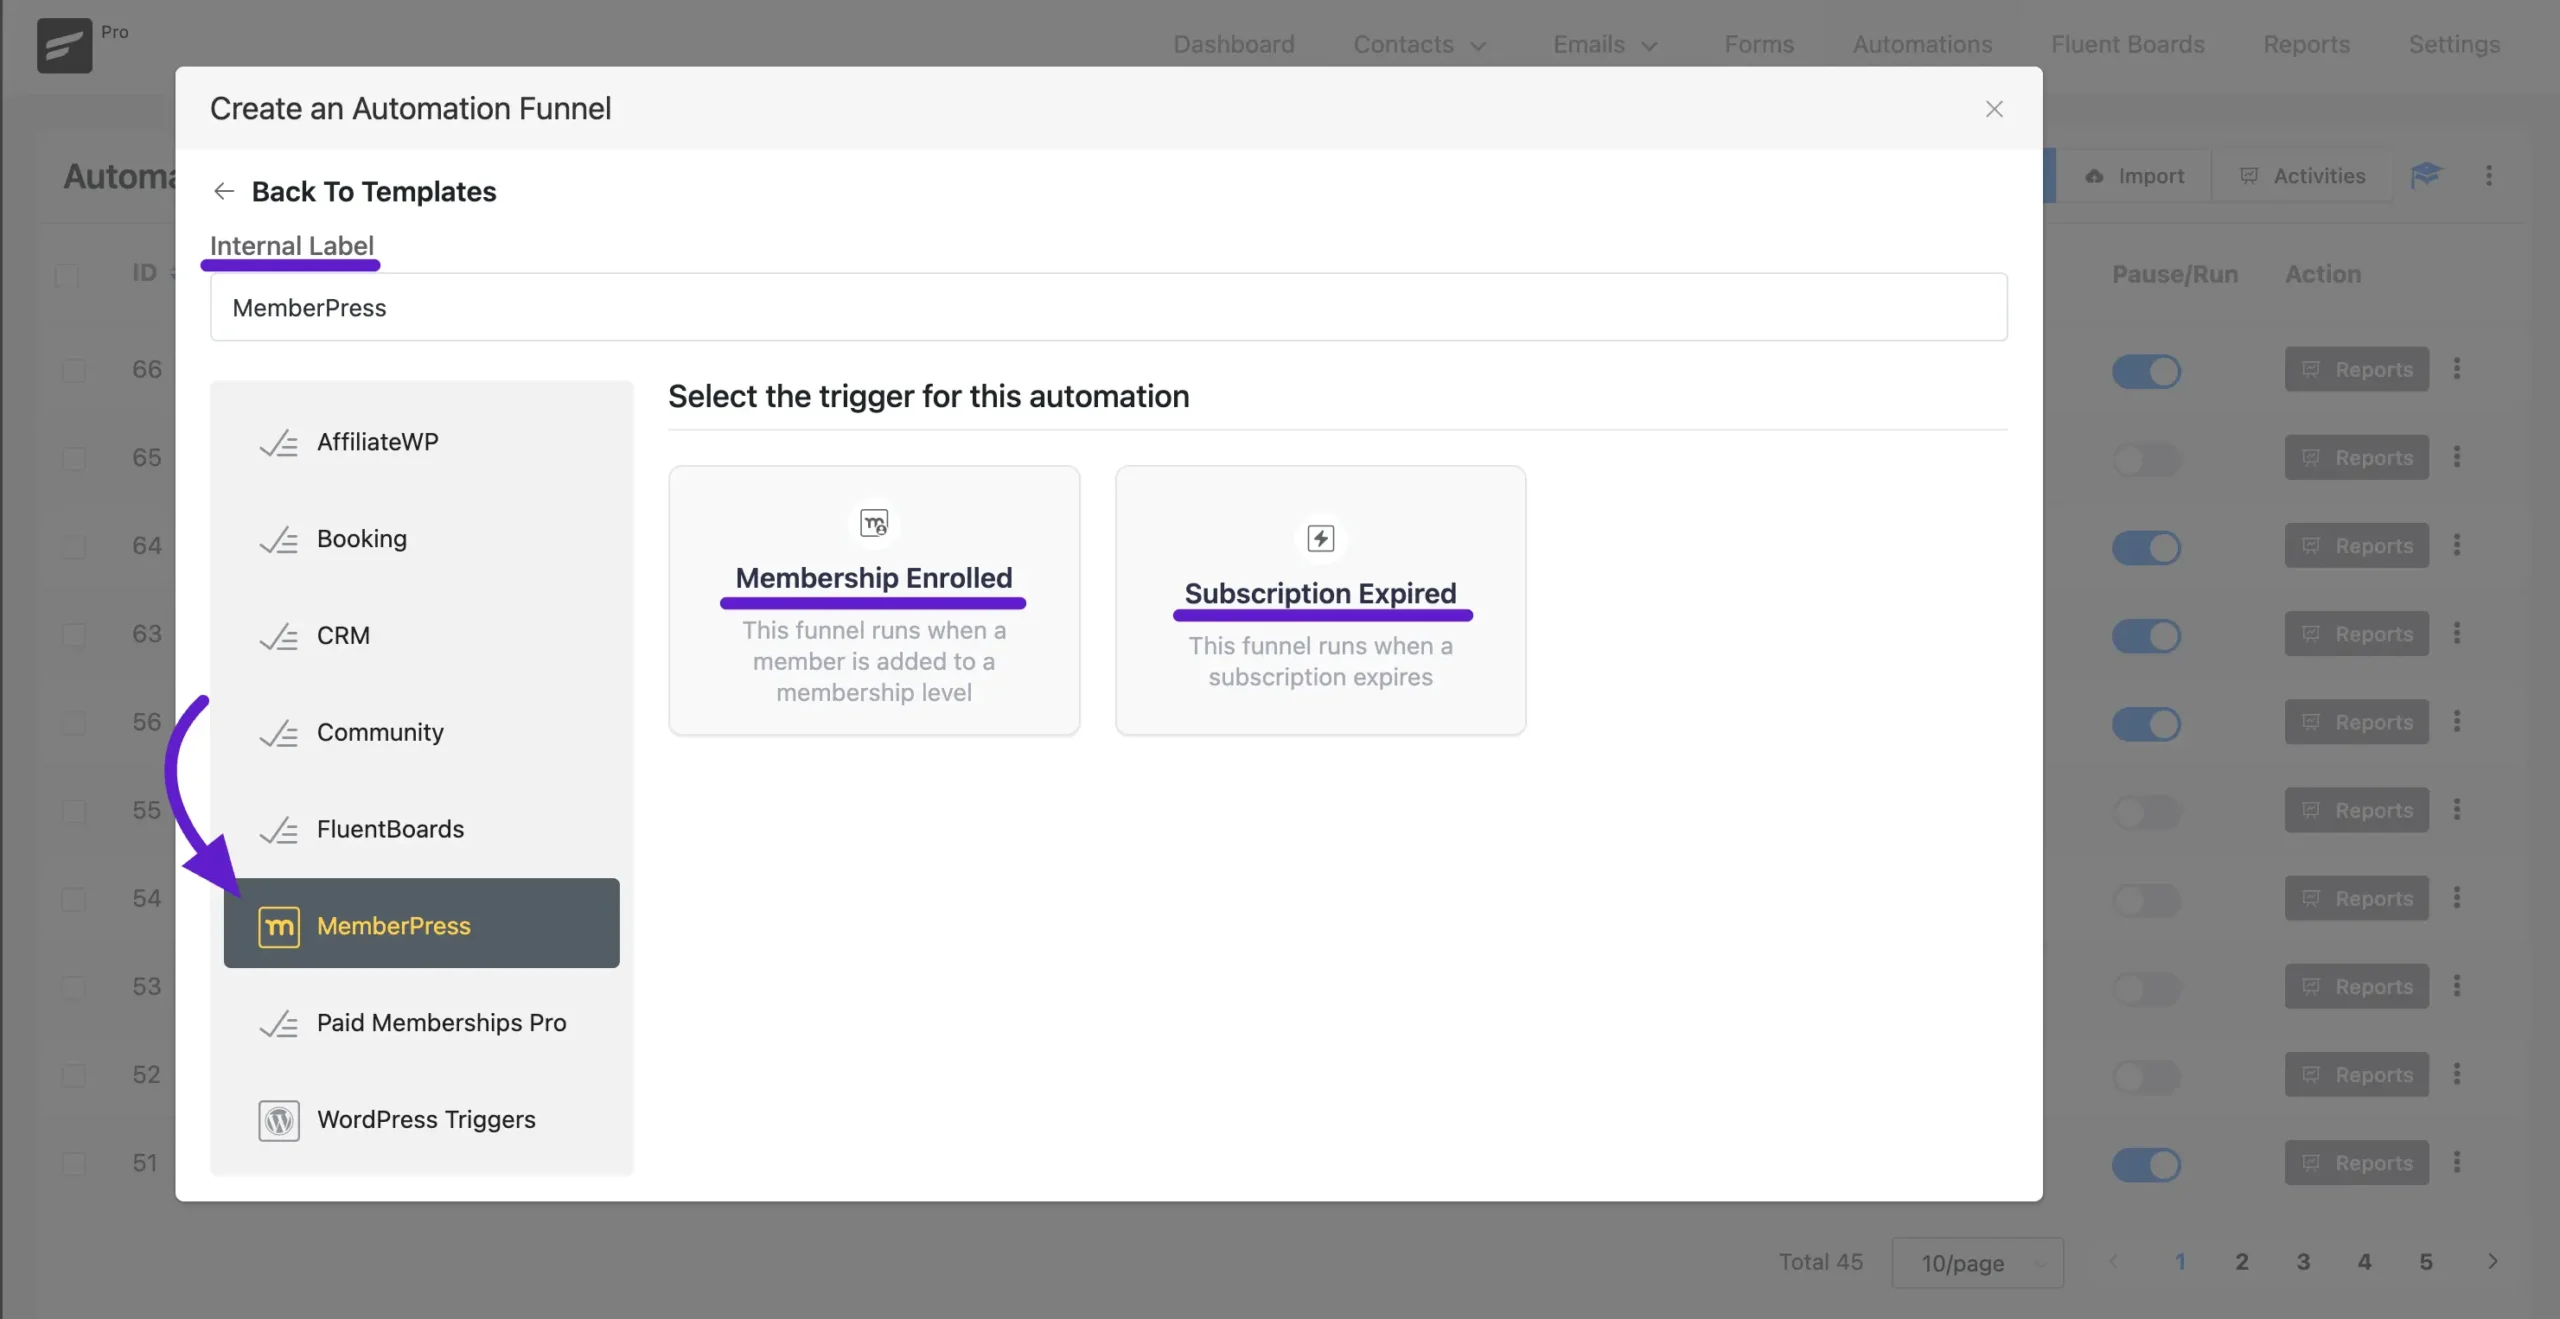Open the Dashboard menu item
Image resolution: width=2560 pixels, height=1319 pixels.
[1233, 44]
